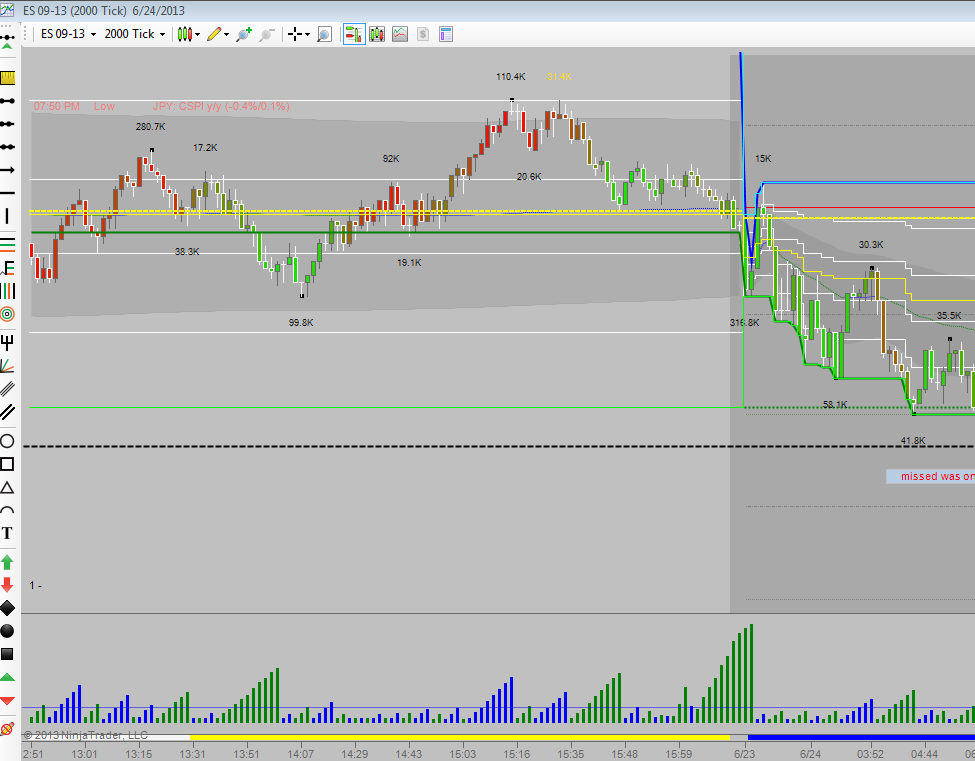Click the '280.7K' volume label
The height and width of the screenshot is (761, 975).
(150, 127)
